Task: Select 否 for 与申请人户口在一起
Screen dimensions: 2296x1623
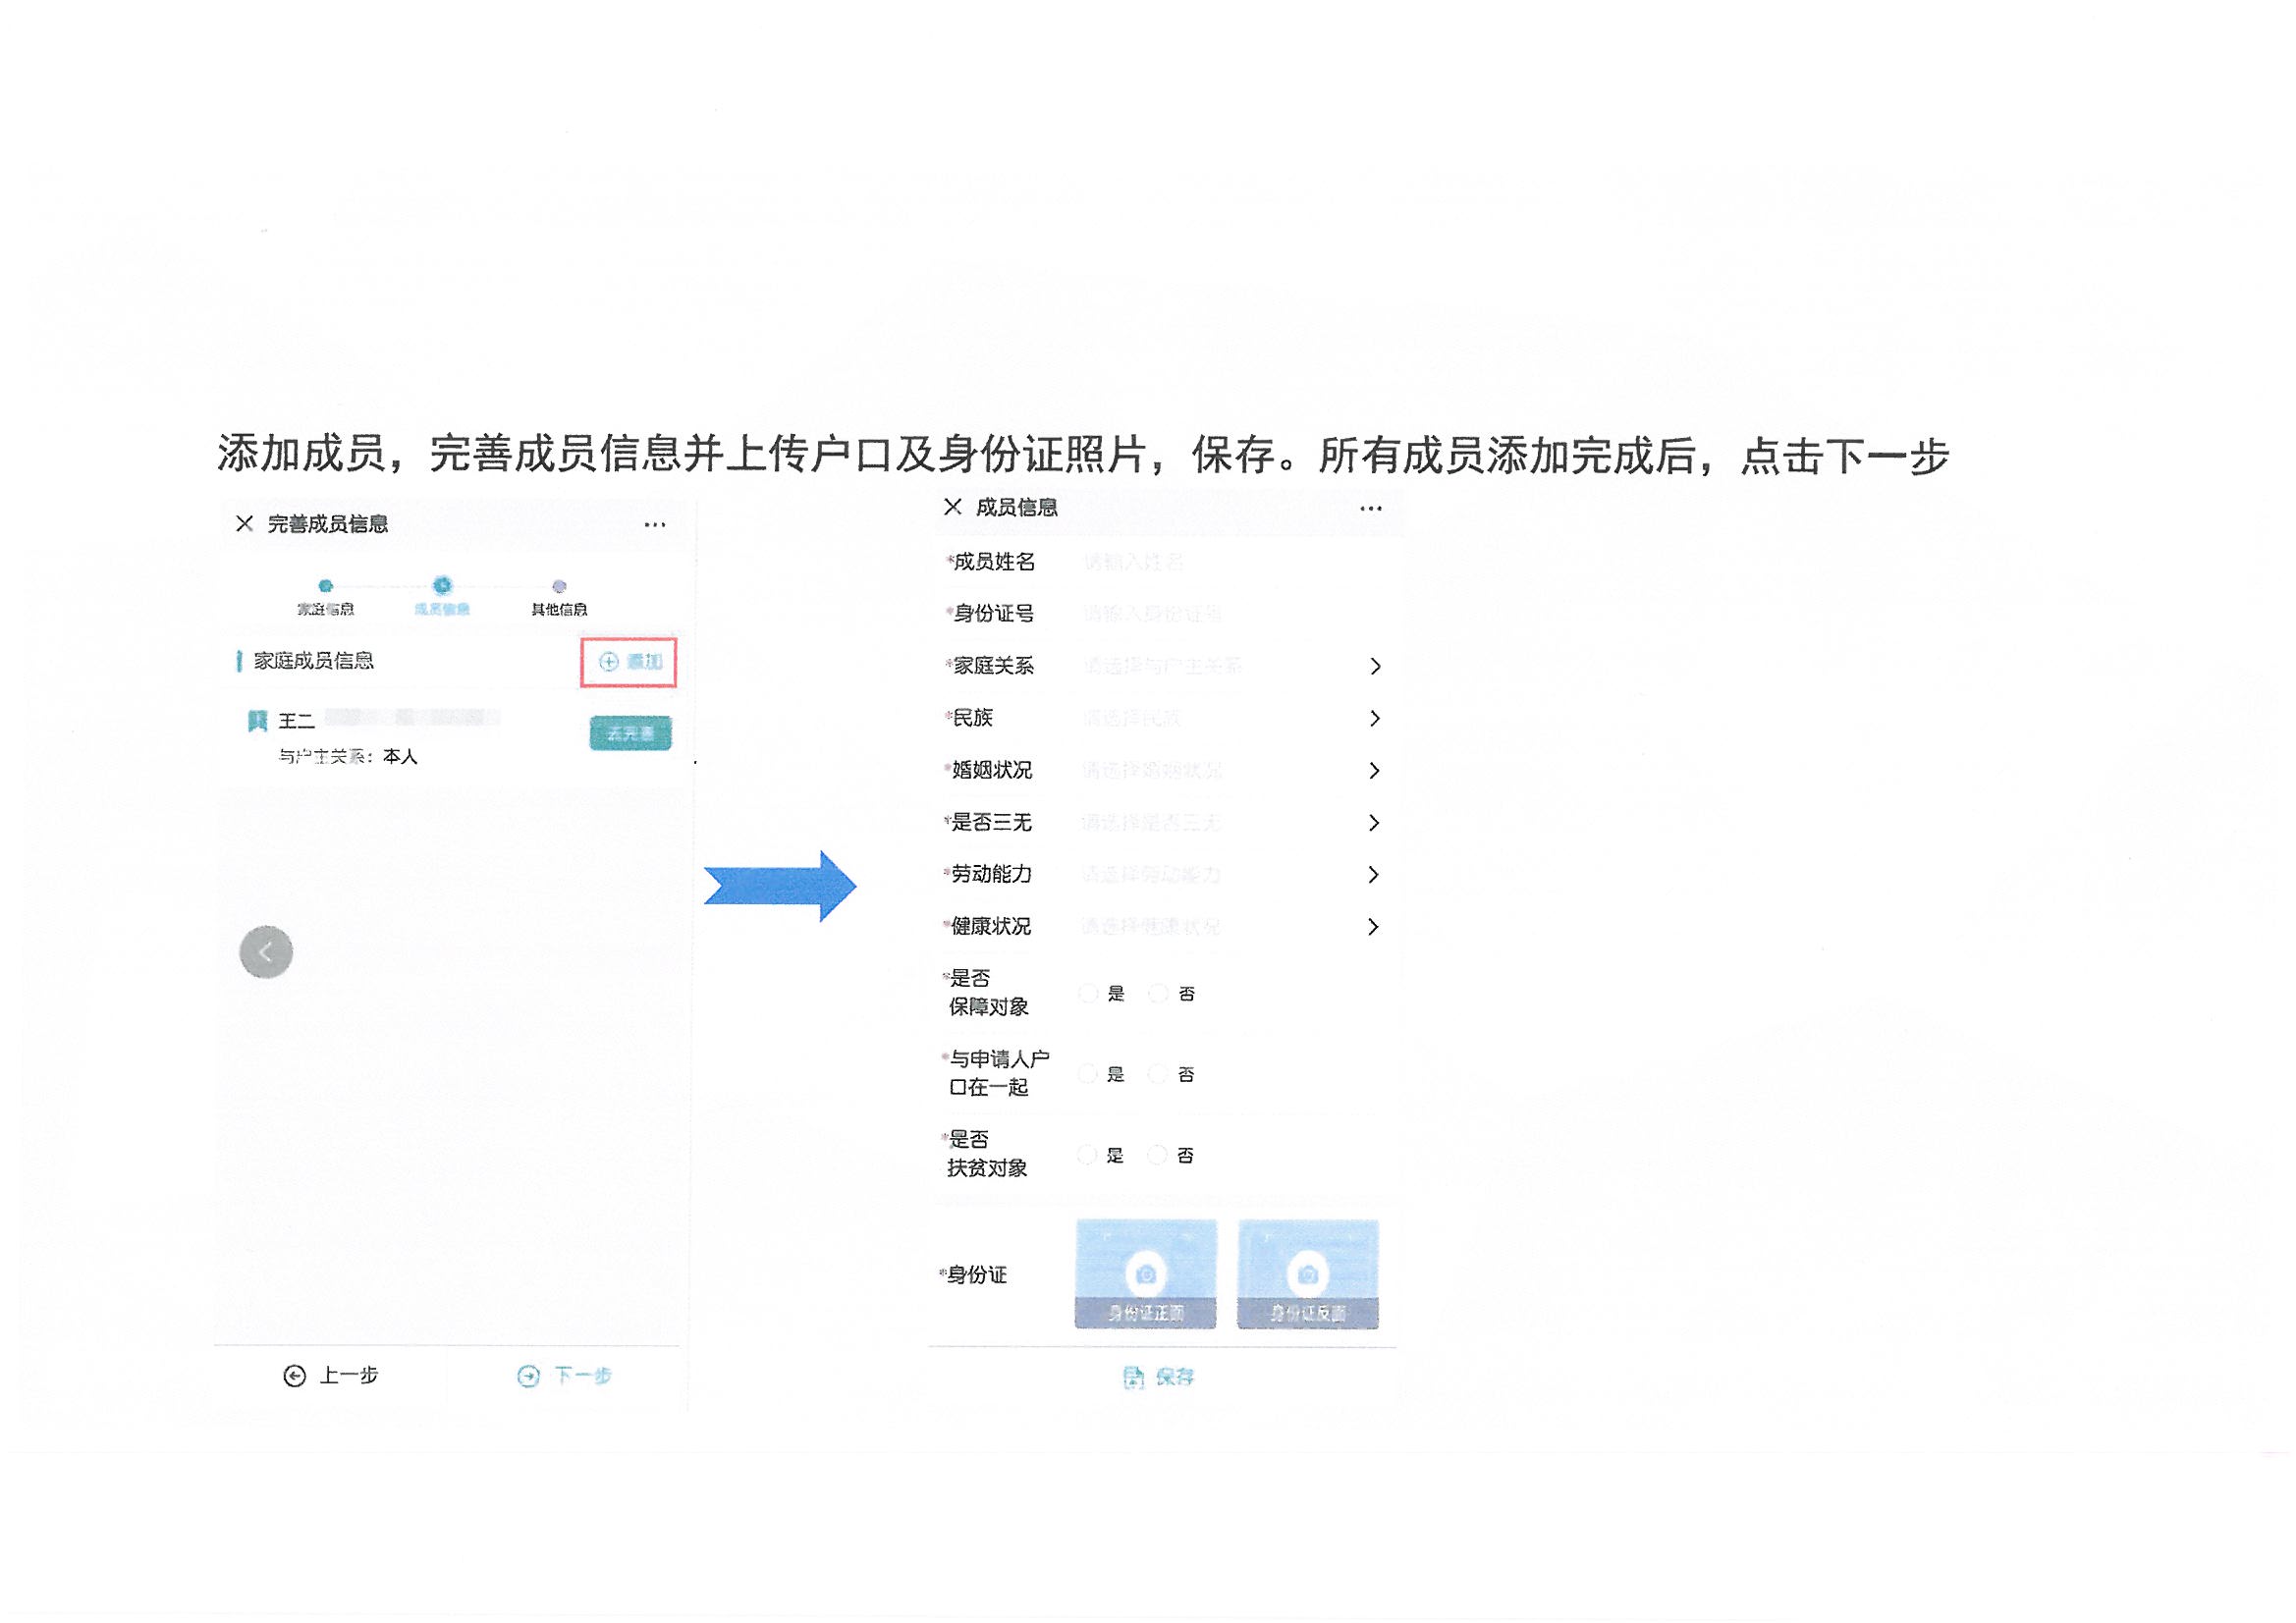Action: 1157,1074
